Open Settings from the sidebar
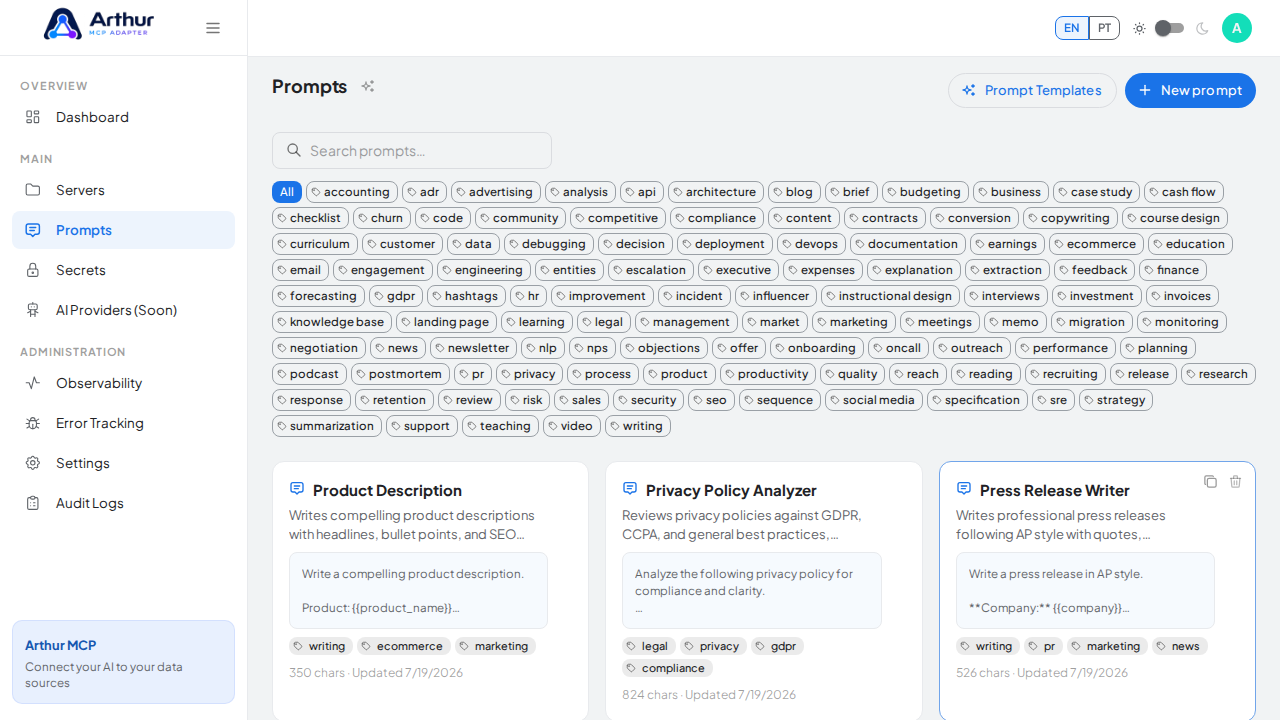The height and width of the screenshot is (720, 1280). 123,463
